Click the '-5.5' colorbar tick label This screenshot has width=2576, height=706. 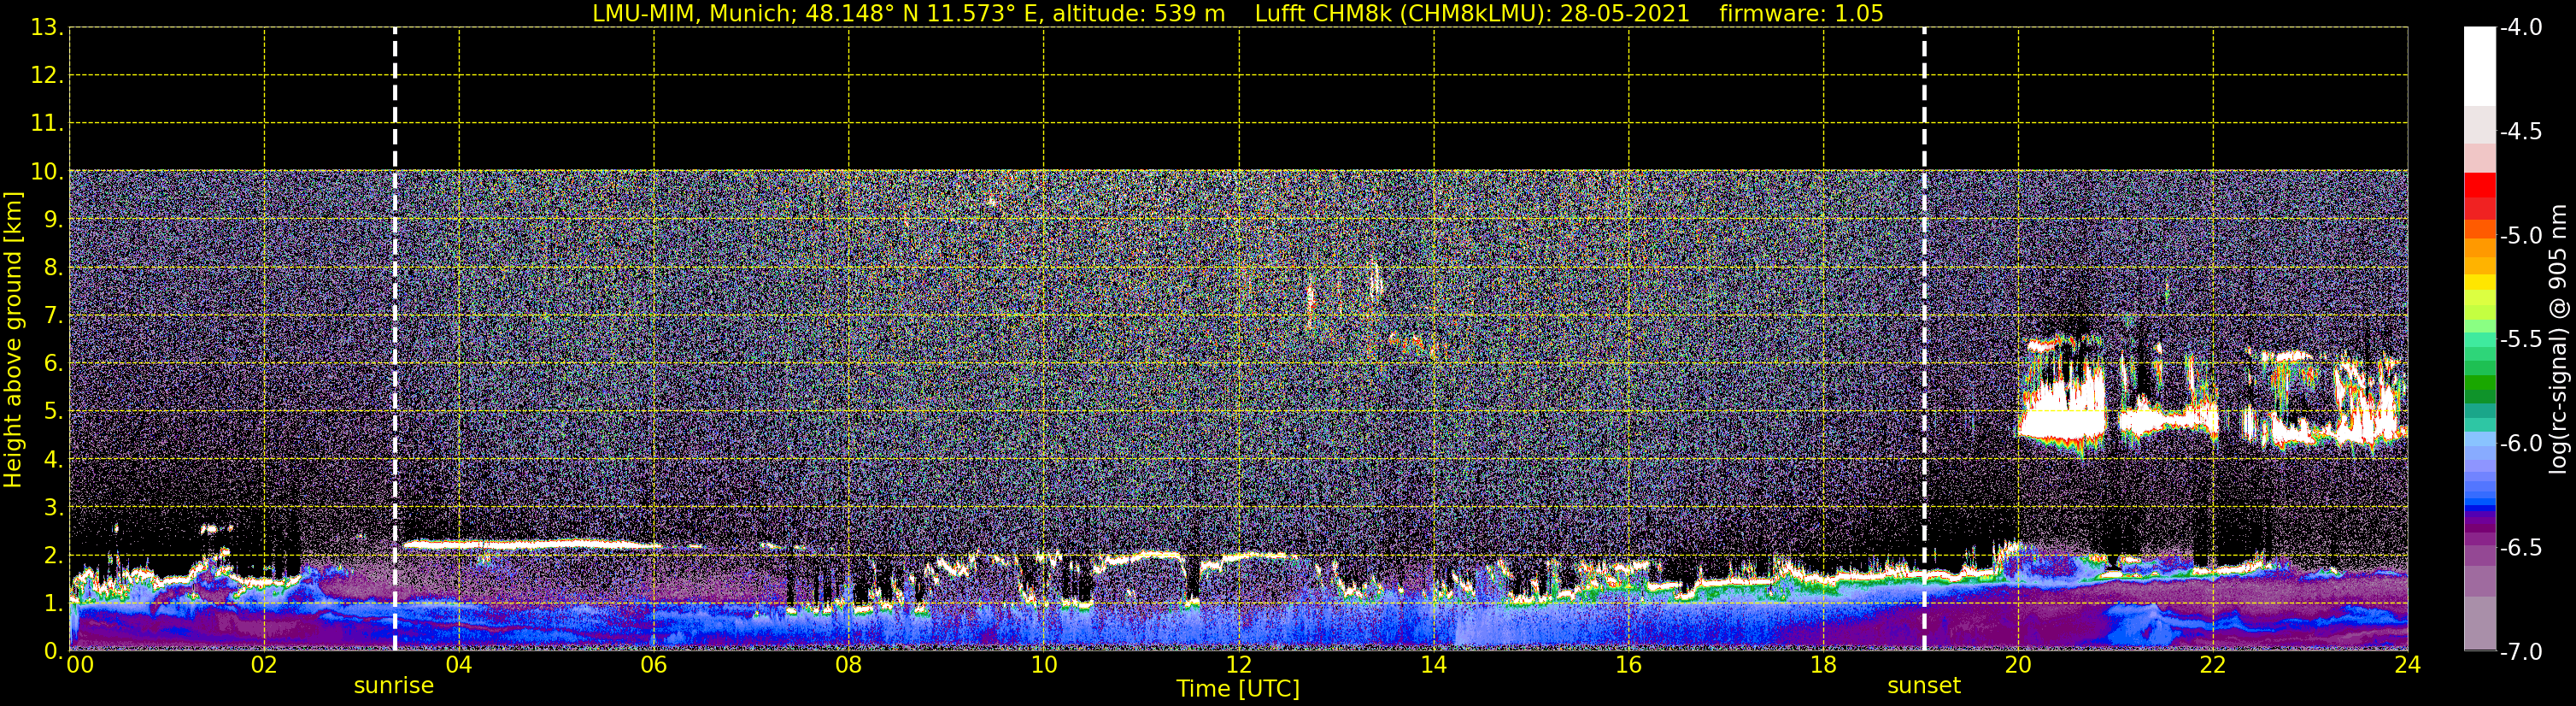pyautogui.click(x=2521, y=339)
